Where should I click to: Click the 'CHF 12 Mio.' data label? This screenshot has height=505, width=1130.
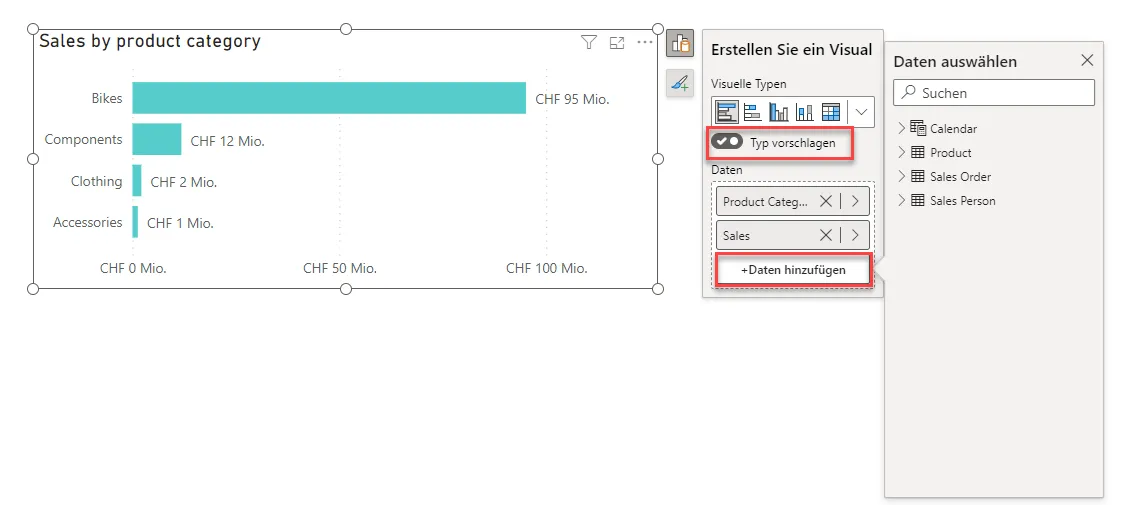(228, 141)
